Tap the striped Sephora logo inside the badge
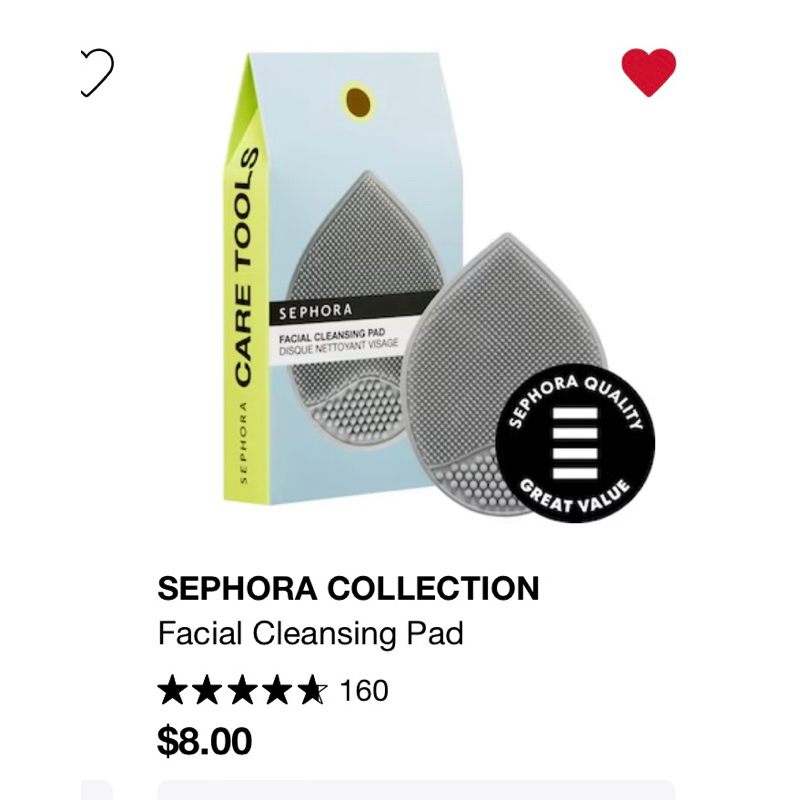This screenshot has width=800, height=800. [x=576, y=443]
